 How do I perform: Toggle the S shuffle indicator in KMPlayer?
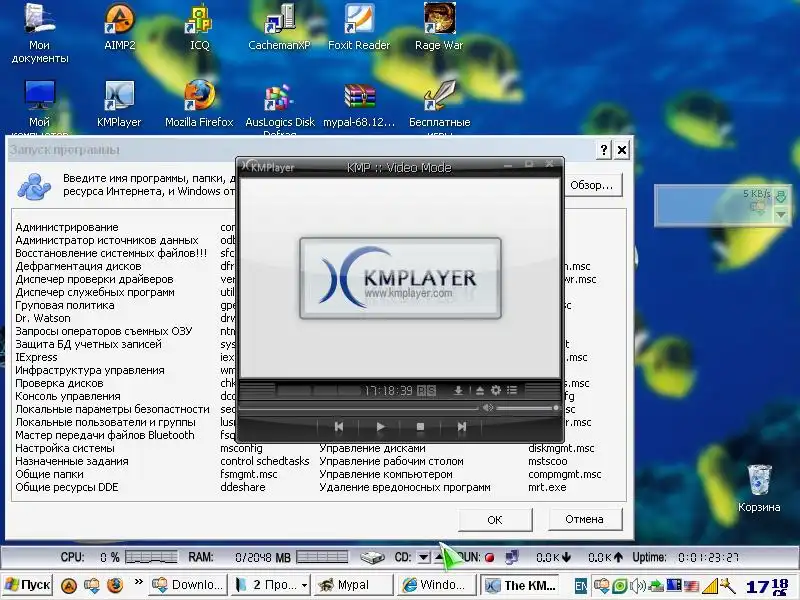click(x=432, y=391)
